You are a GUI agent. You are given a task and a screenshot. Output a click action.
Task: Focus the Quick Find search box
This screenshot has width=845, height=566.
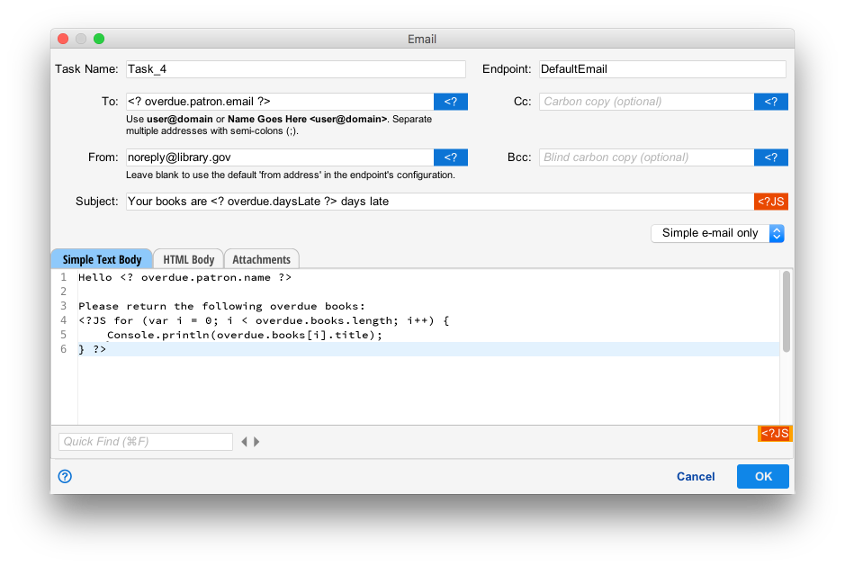tap(146, 442)
